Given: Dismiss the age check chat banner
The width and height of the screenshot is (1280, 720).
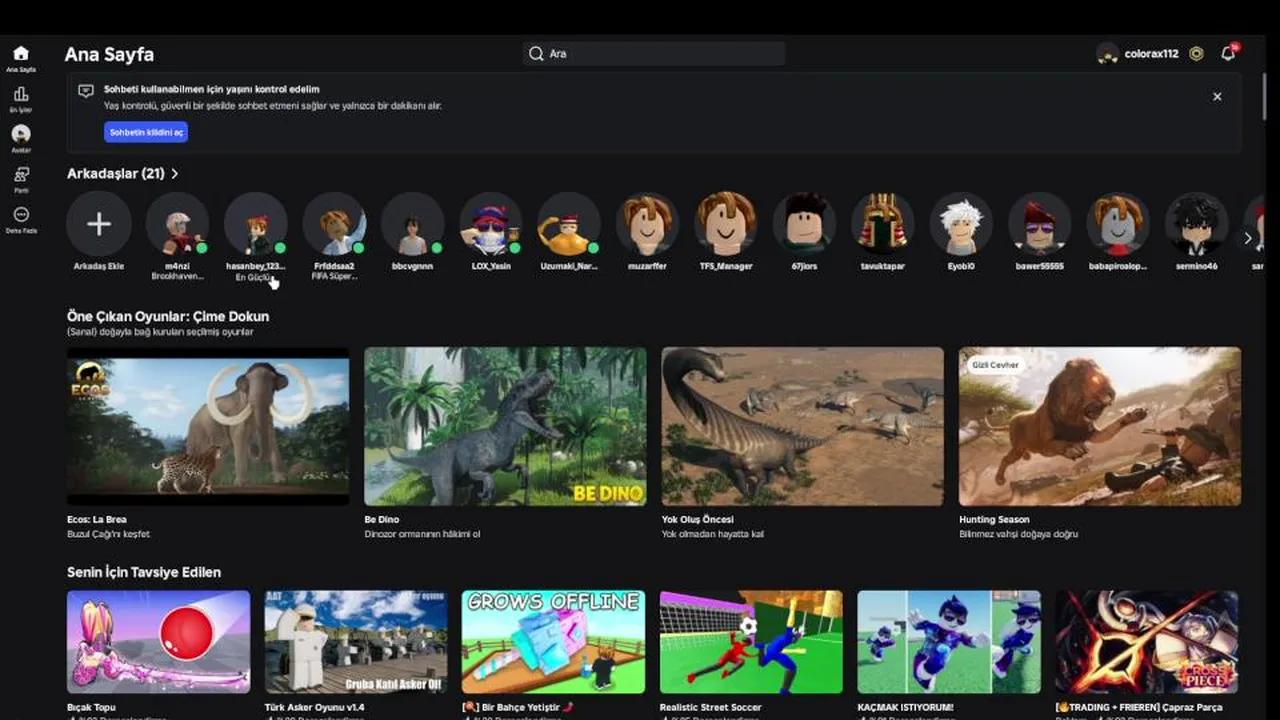Looking at the screenshot, I should [1217, 97].
